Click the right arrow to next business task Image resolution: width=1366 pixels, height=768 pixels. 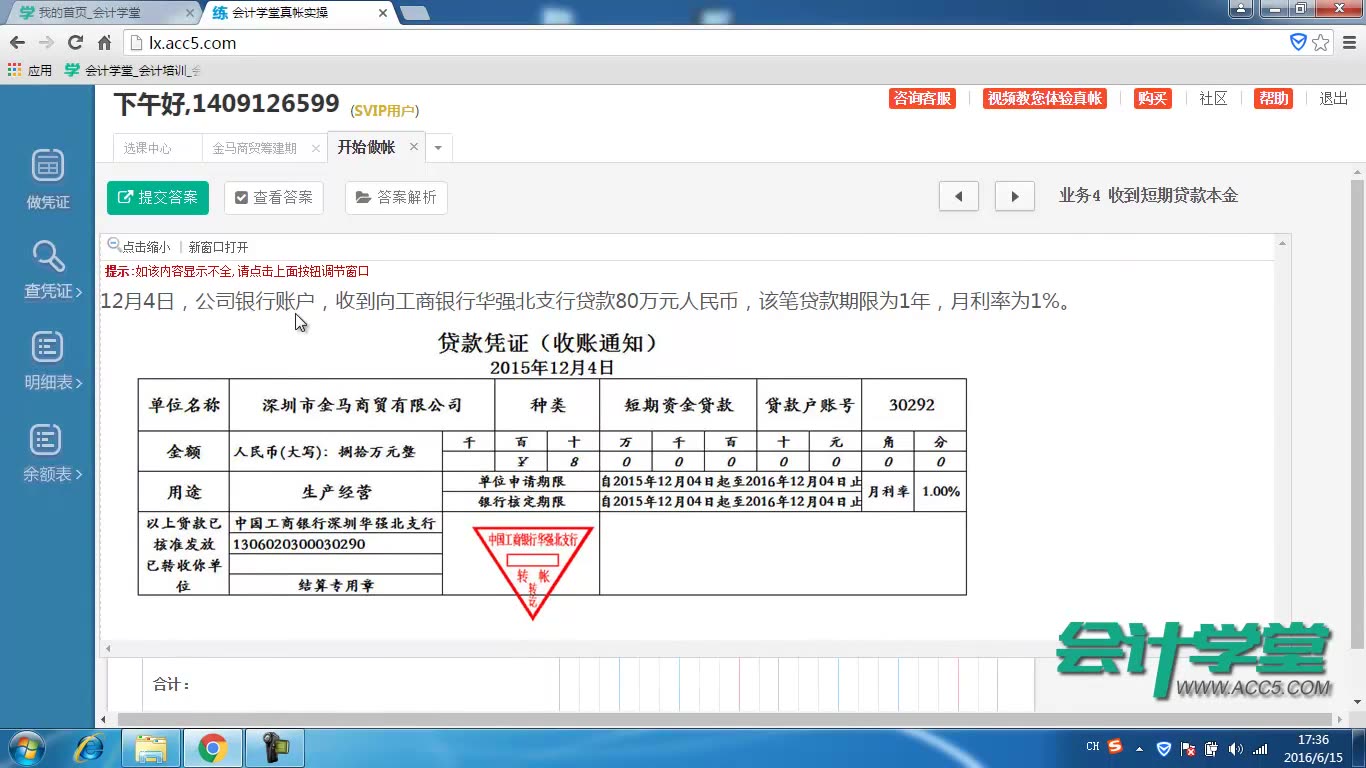click(x=1014, y=196)
